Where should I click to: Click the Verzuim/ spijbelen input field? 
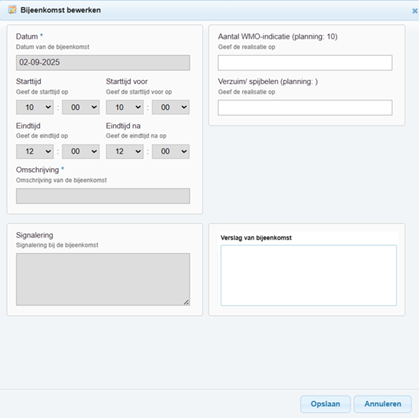[305, 108]
